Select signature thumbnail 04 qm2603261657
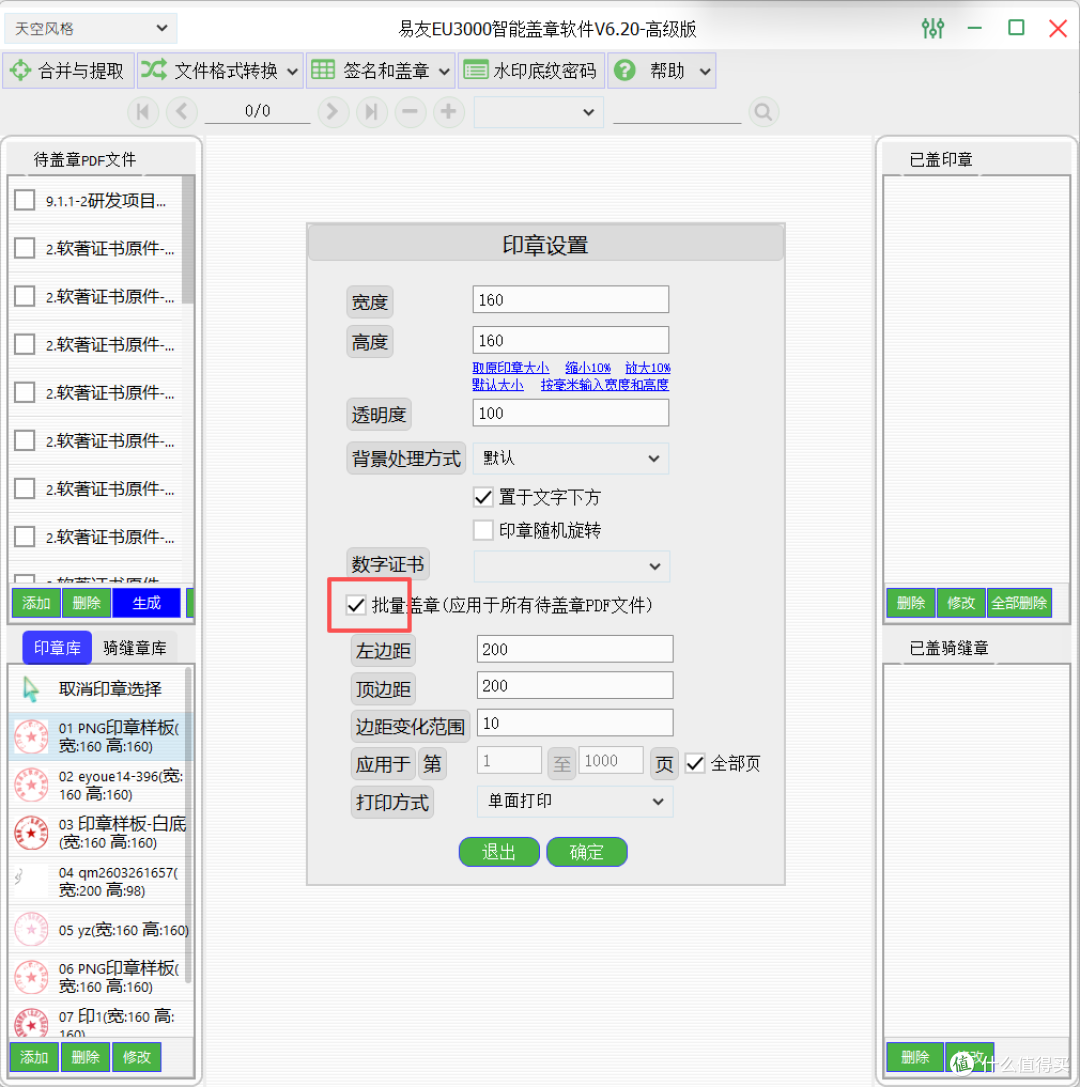This screenshot has height=1087, width=1080. pos(31,881)
